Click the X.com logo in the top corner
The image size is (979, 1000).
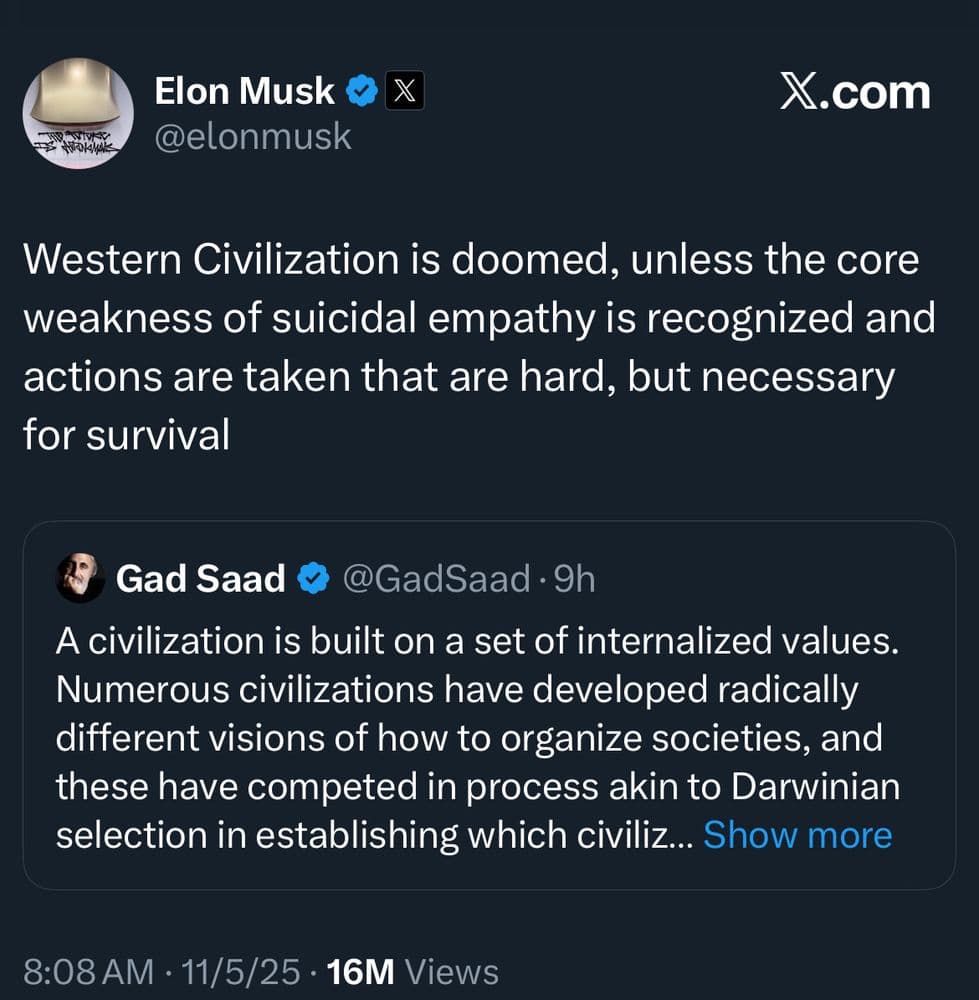tap(855, 92)
